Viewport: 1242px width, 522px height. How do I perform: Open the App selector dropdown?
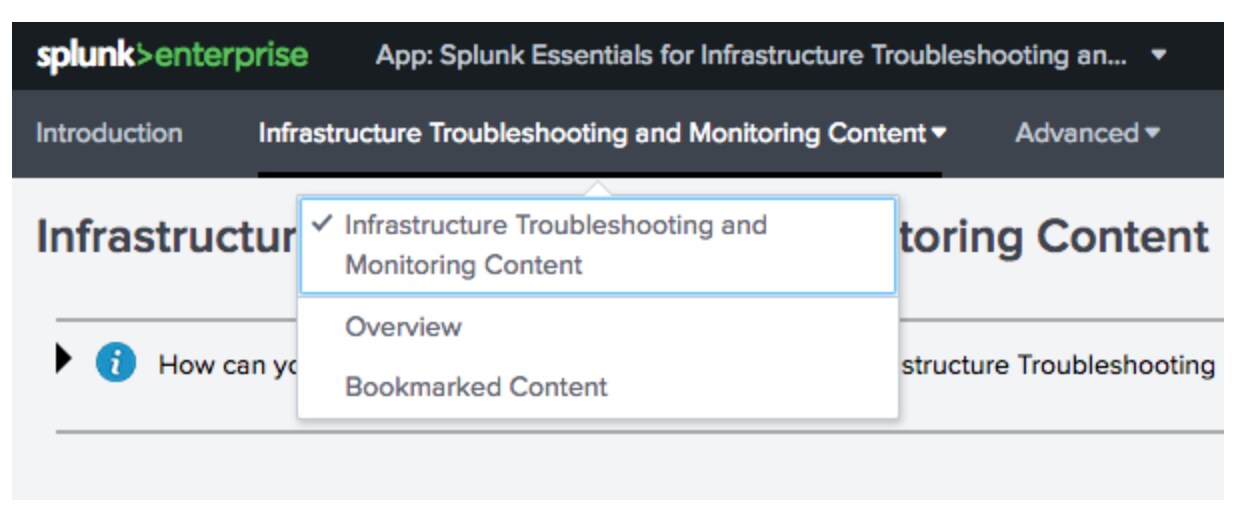tap(770, 55)
